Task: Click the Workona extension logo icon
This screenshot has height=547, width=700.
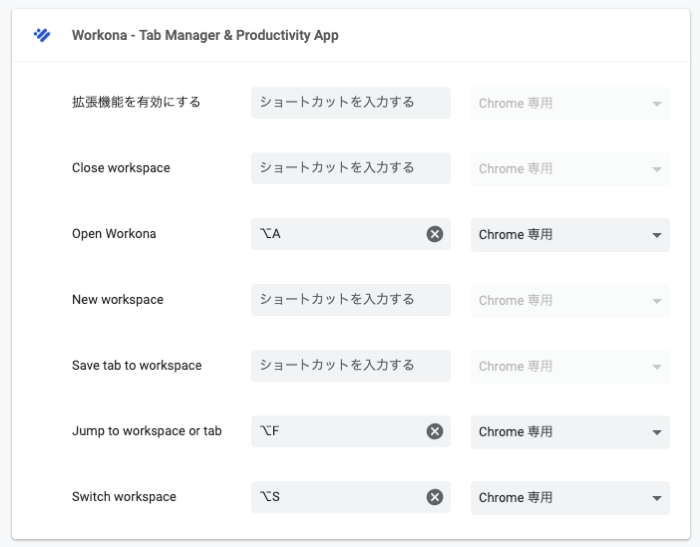Action: point(42,35)
